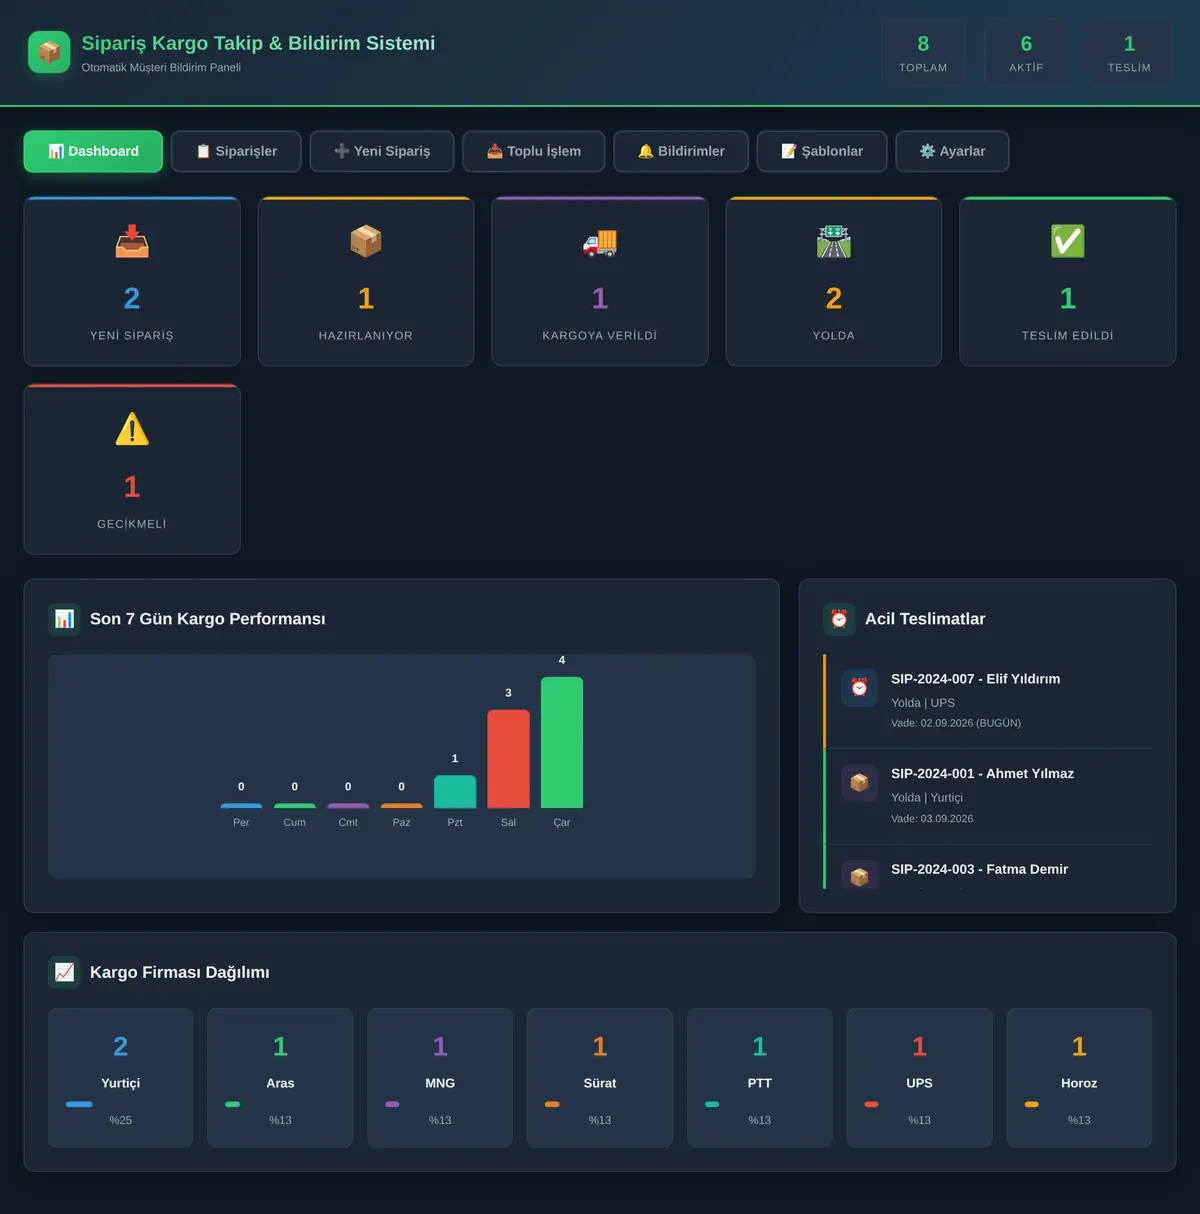Open the SIP-2024-001 Ahmet Yılmaz delivery
This screenshot has height=1214, width=1200.
coord(988,797)
